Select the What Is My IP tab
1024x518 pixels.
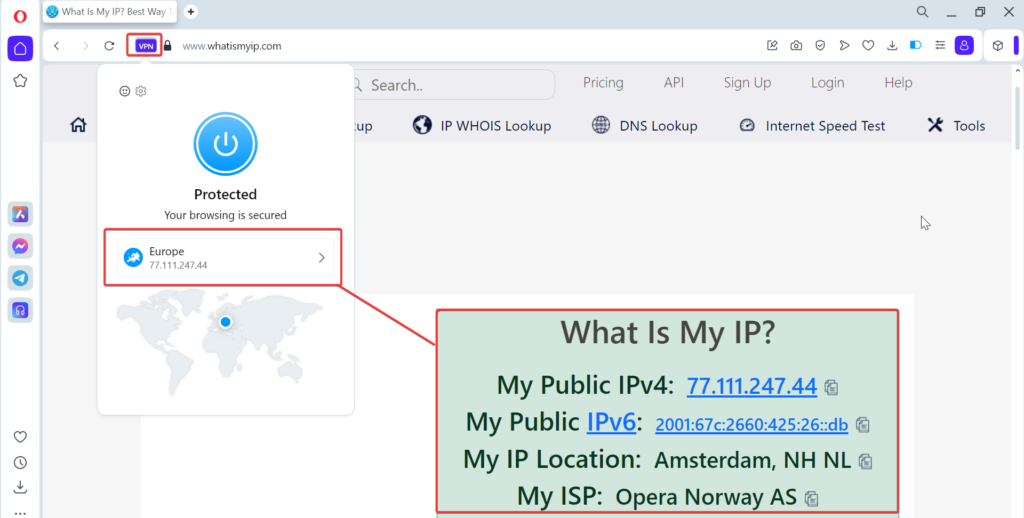pyautogui.click(x=110, y=12)
